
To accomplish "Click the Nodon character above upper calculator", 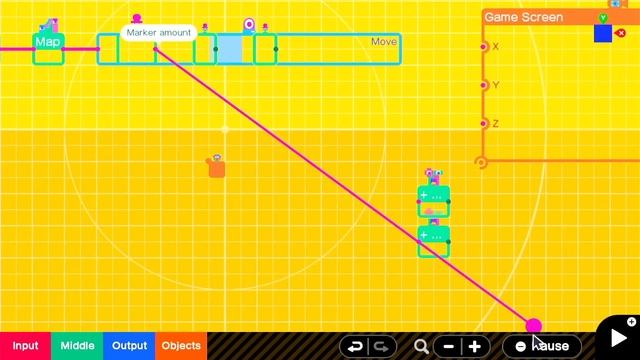I will (433, 177).
